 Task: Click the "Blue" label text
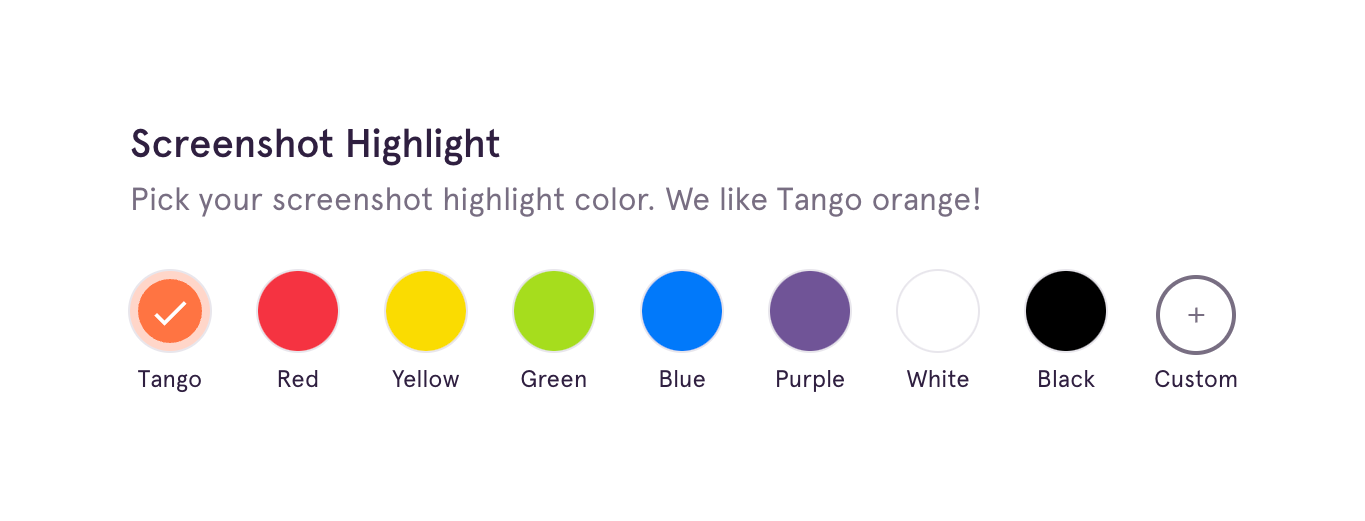tap(682, 380)
